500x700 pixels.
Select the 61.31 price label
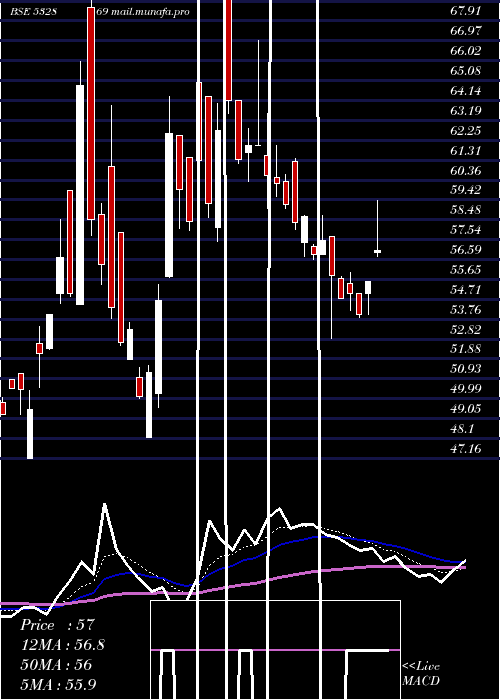[466, 151]
